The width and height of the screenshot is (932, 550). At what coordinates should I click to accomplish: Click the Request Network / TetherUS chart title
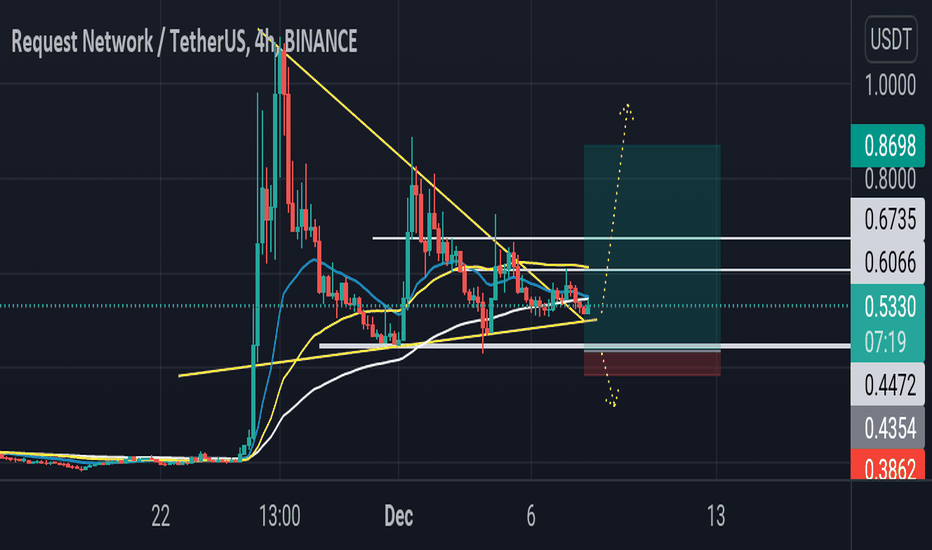point(184,42)
